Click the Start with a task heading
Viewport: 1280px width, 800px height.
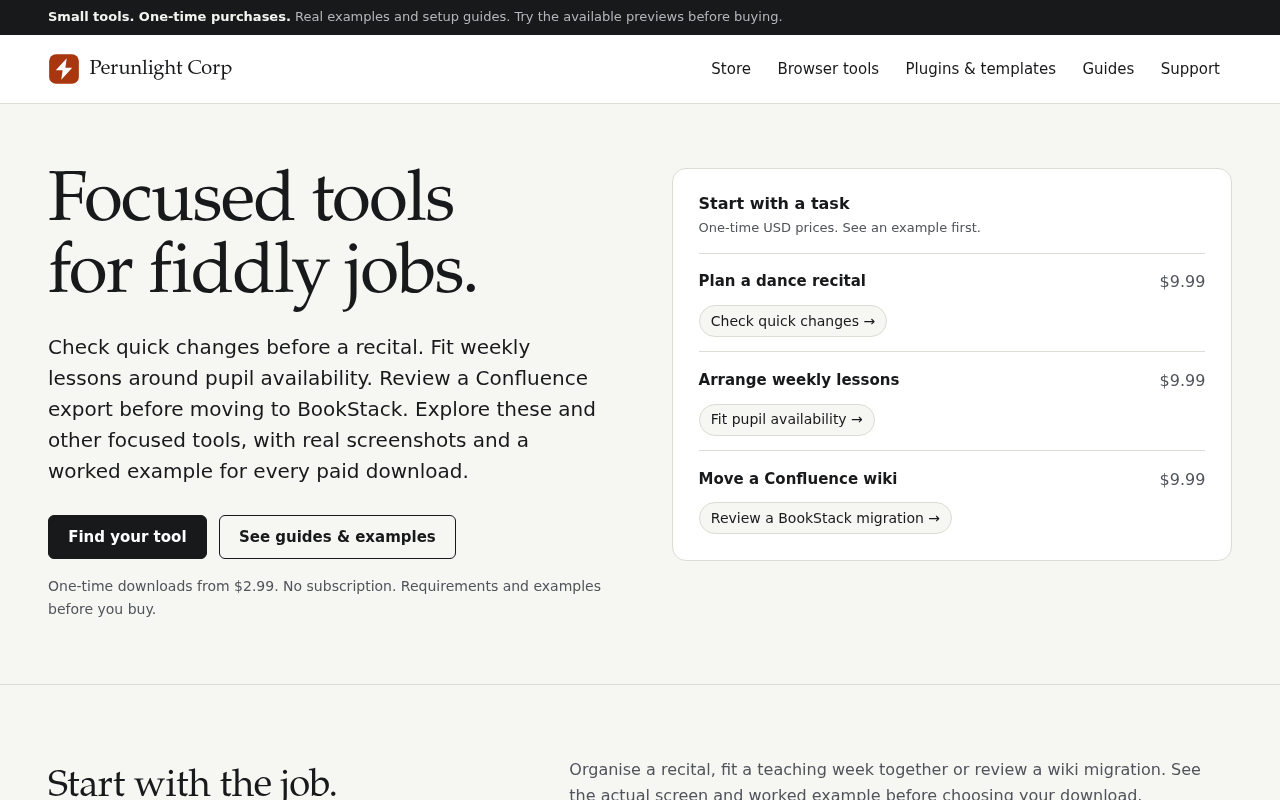click(774, 204)
